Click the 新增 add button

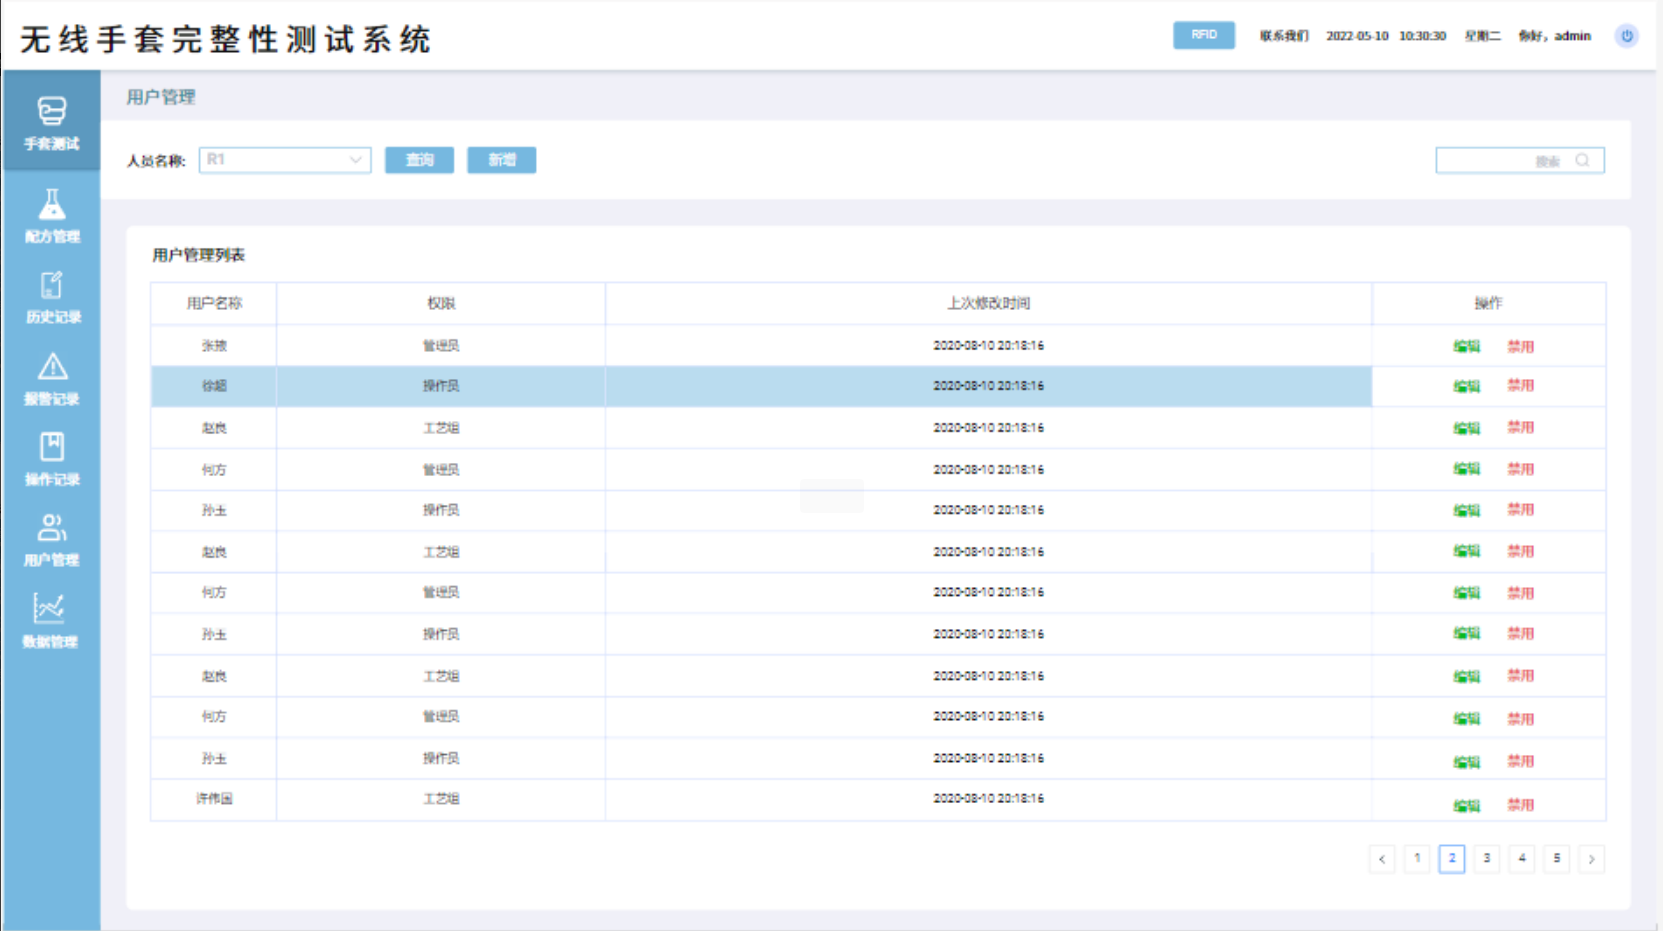[501, 160]
